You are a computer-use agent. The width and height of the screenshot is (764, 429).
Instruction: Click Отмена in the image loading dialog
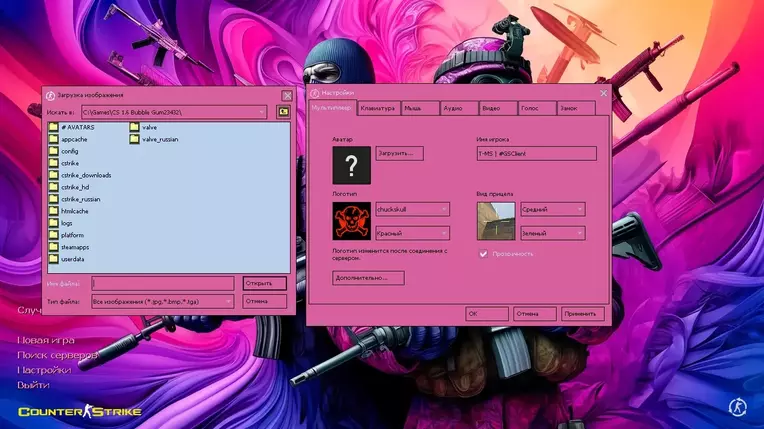[x=265, y=301]
